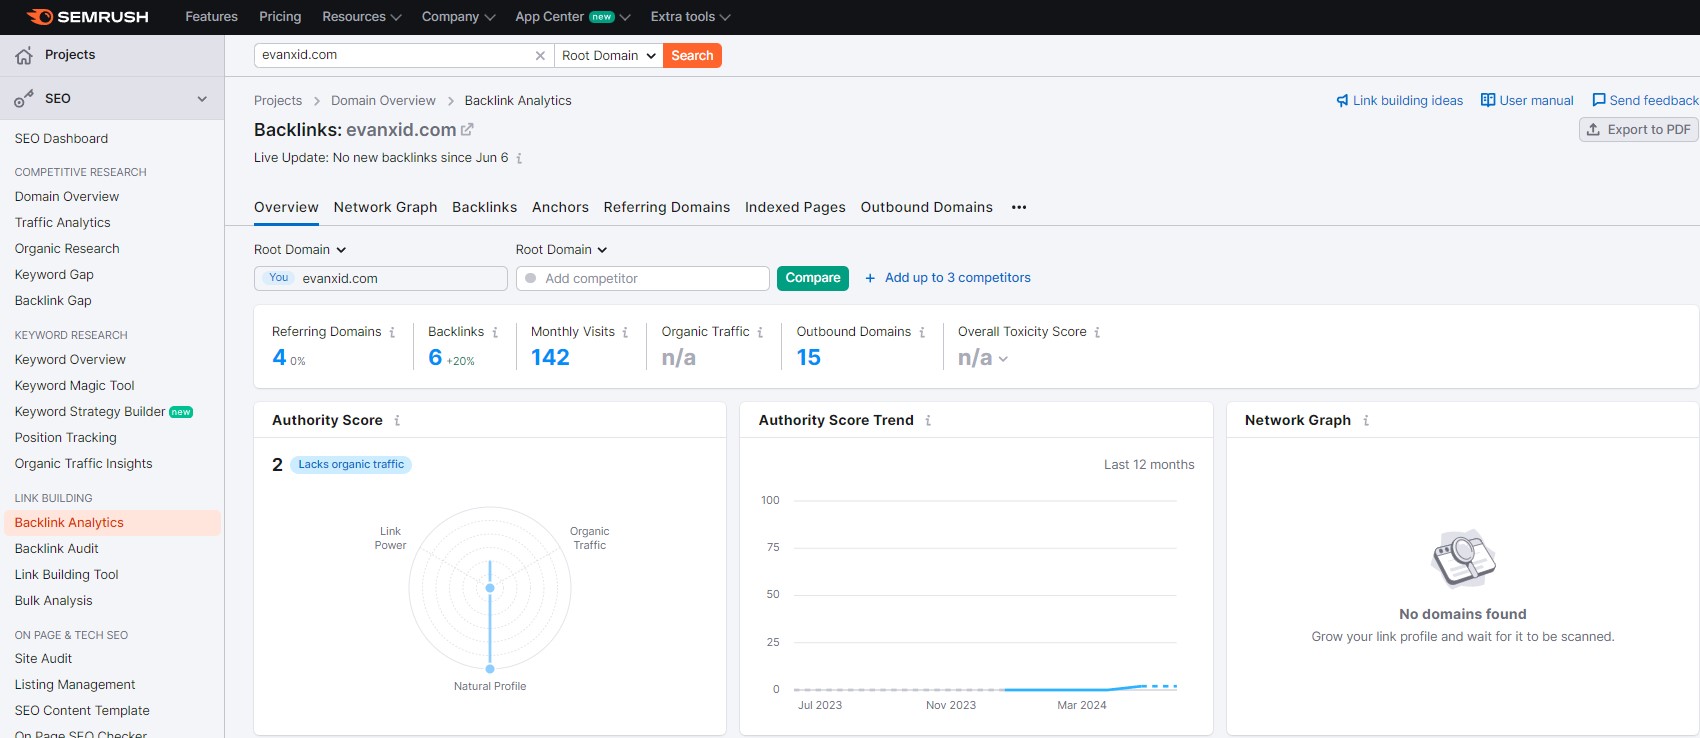Viewport: 1700px width, 738px height.
Task: Open the Resources menu in top bar
Action: [x=361, y=17]
